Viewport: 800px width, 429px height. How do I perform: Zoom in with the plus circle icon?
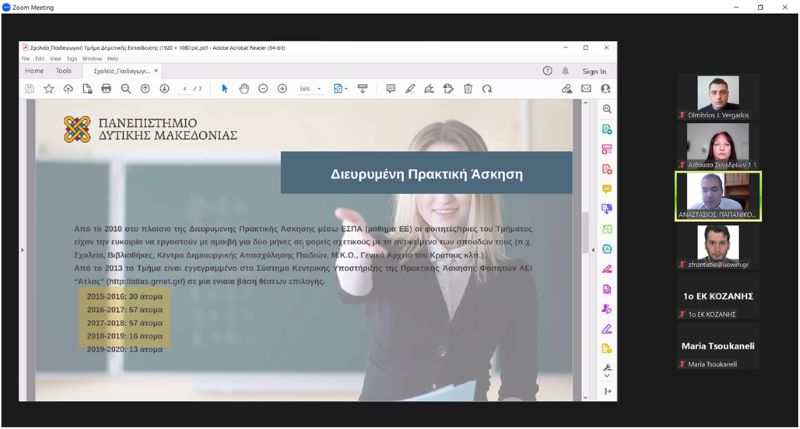pyautogui.click(x=282, y=89)
